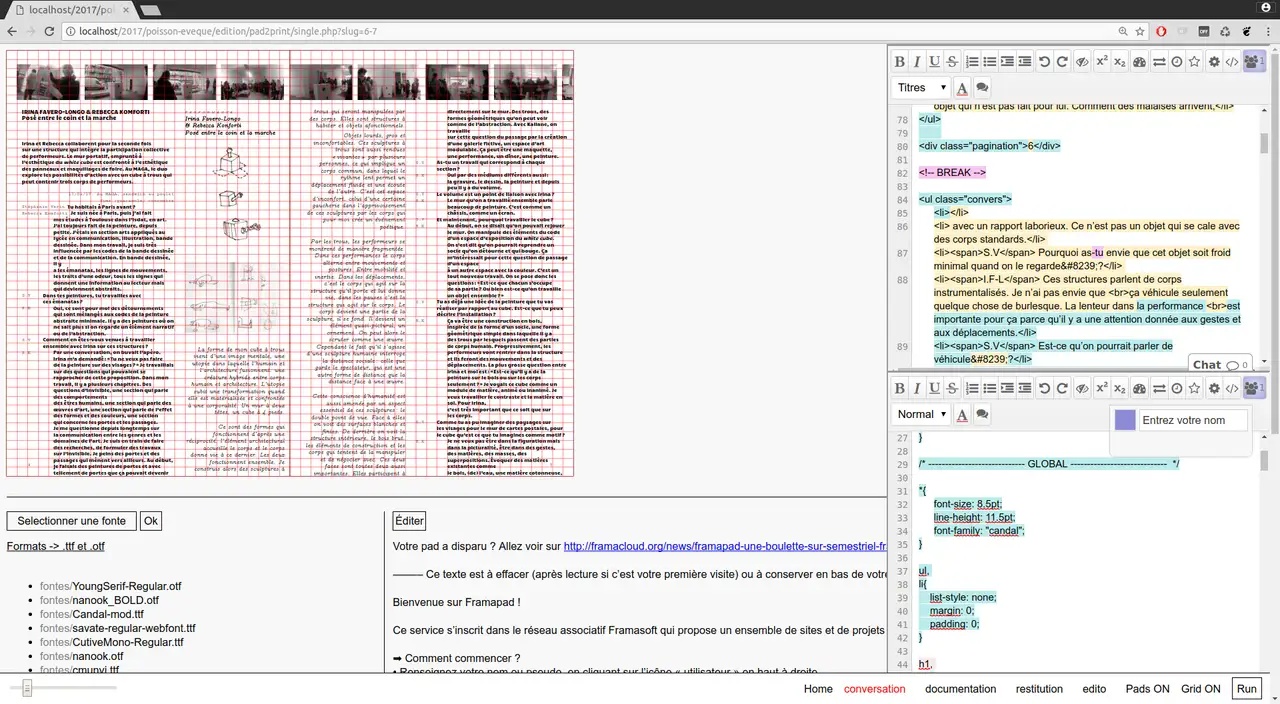Click the comment bubble icon in CSS pad
Viewport: 1280px width, 704px height.
point(982,414)
